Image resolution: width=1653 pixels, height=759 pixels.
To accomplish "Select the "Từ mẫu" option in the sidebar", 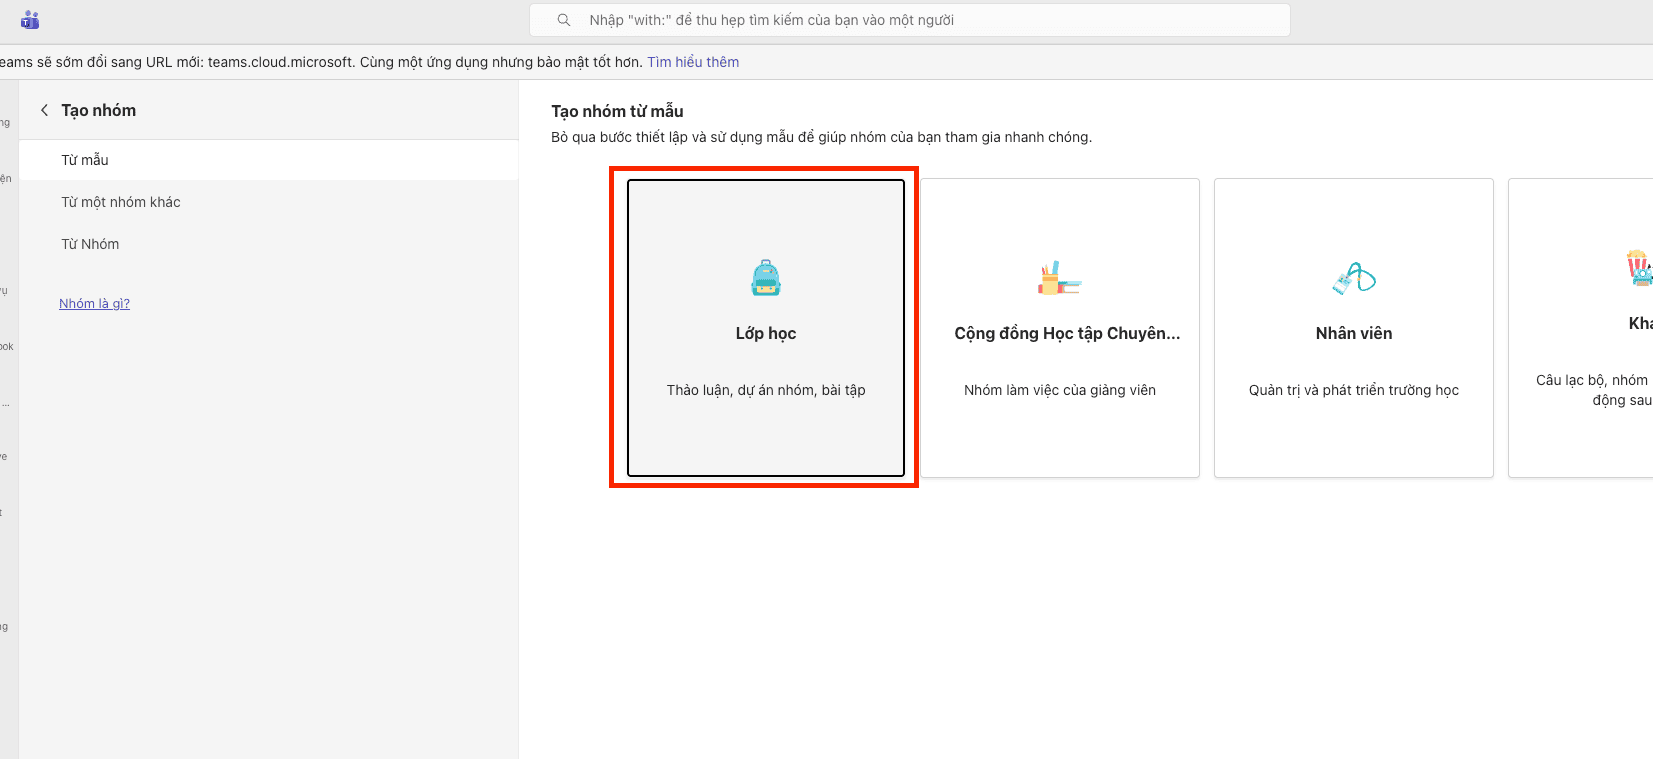I will 85,160.
